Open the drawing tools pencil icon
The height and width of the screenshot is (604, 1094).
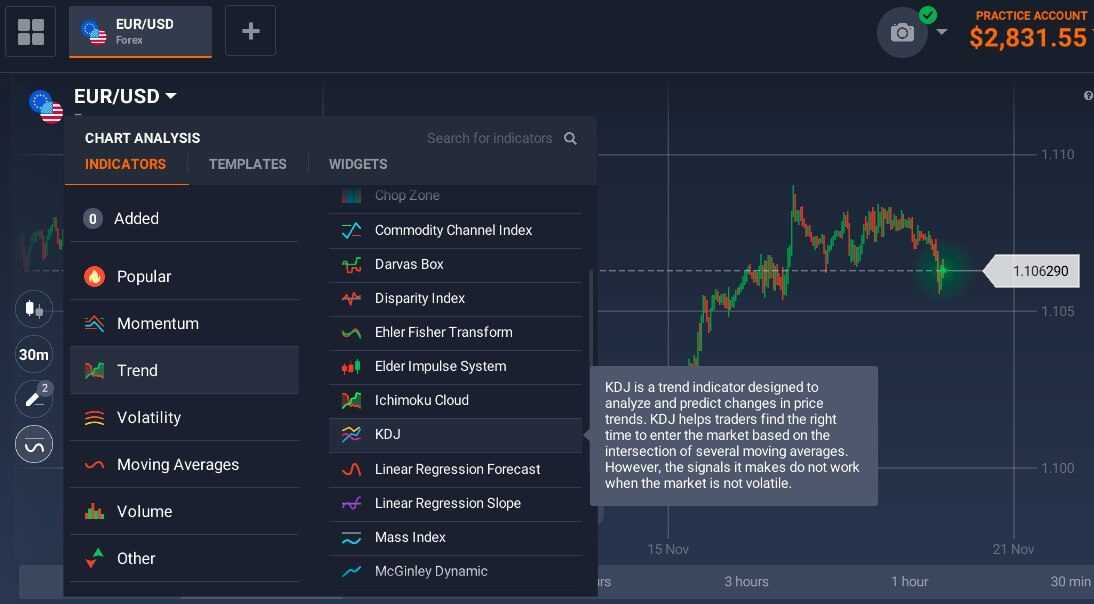[33, 399]
